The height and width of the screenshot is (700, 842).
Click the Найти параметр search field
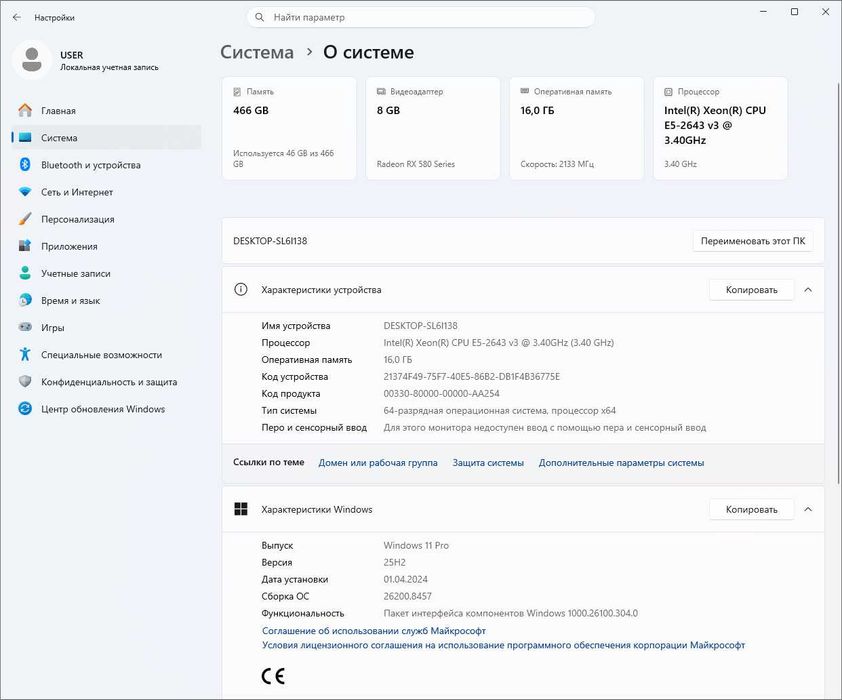click(420, 17)
